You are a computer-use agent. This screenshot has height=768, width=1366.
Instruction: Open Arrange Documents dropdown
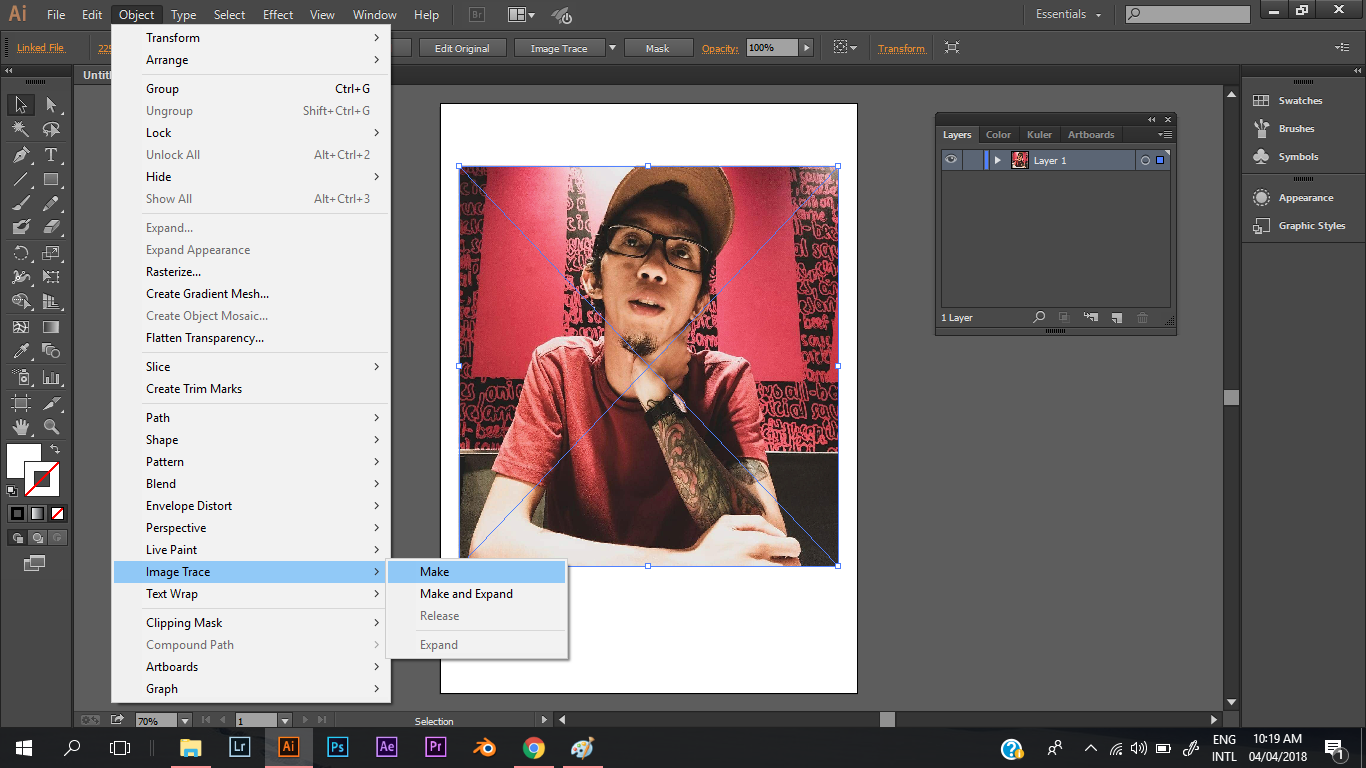click(521, 15)
